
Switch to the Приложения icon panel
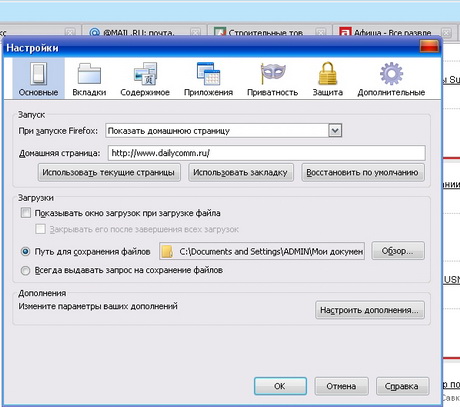[208, 74]
